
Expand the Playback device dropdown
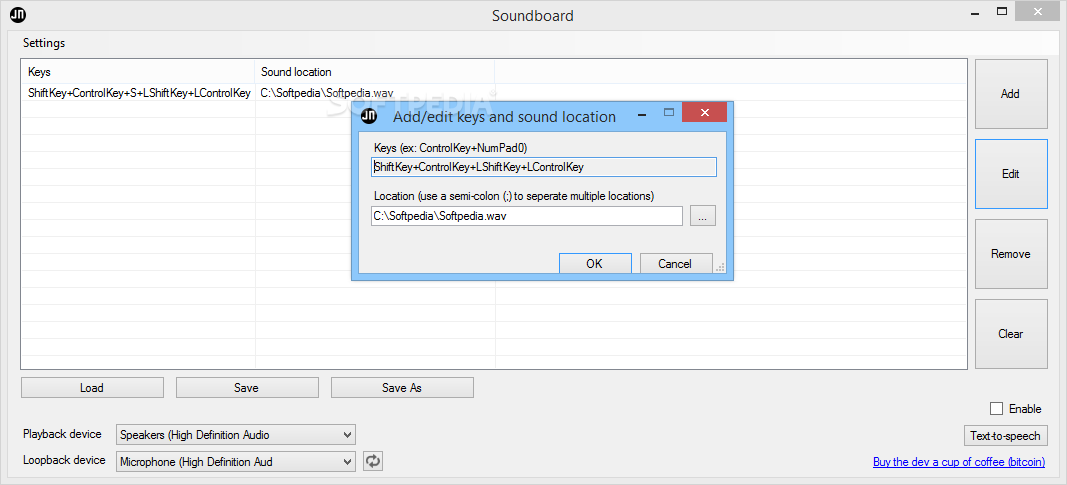[348, 435]
